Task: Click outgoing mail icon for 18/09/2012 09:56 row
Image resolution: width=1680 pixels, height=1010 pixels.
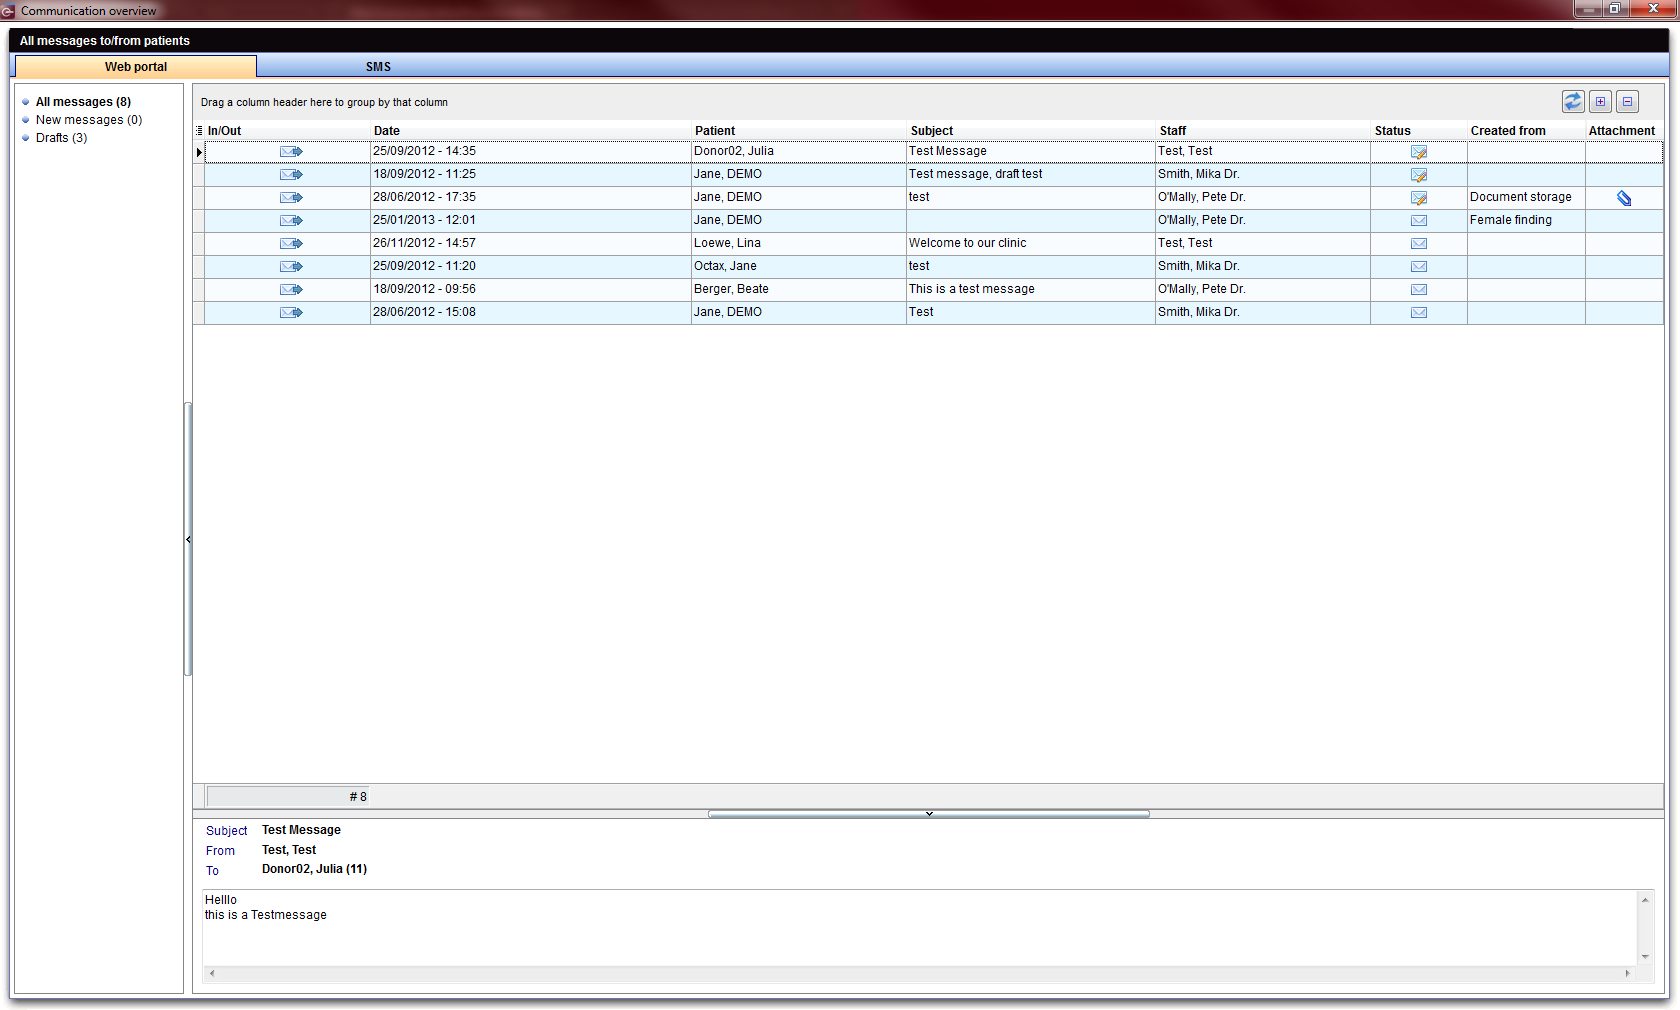Action: [291, 289]
